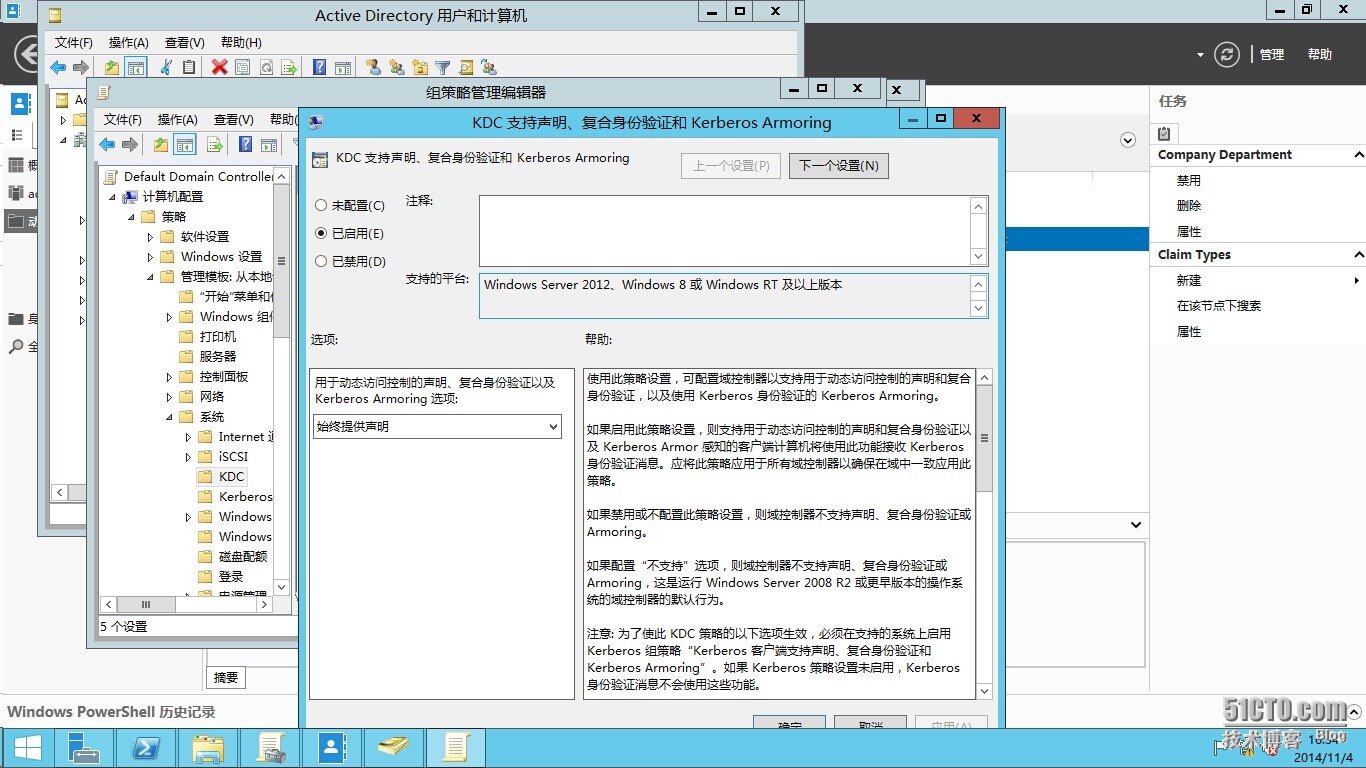
Task: Open the 始终提供声明 options dropdown
Action: (437, 427)
